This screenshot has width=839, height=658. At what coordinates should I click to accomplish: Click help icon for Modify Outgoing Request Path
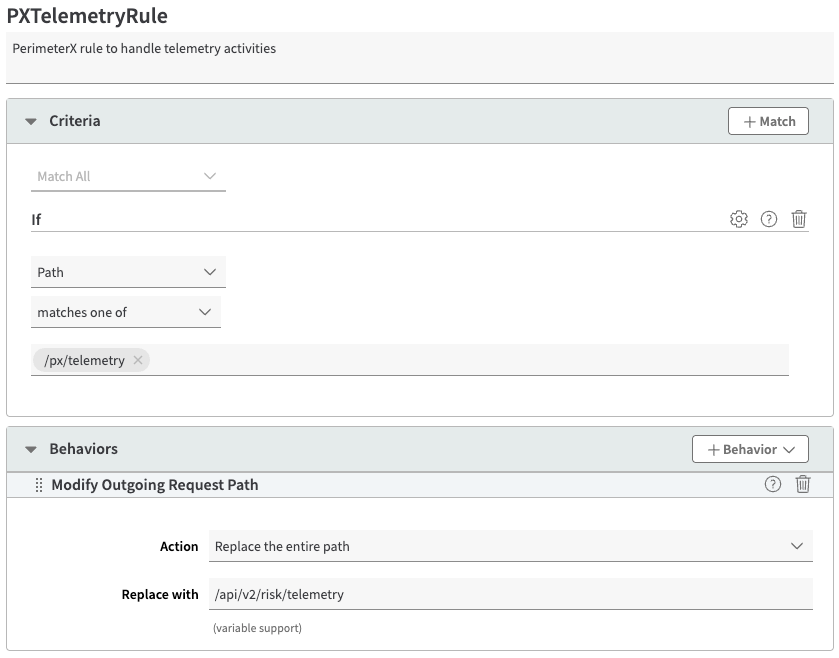coord(772,484)
